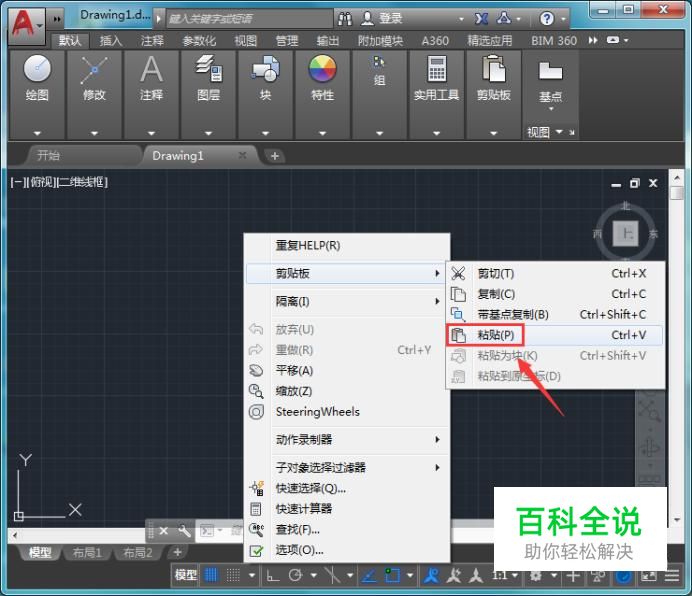Switch to the BIM 360 ribbon tab
Screen dimensions: 692x596
click(x=554, y=41)
